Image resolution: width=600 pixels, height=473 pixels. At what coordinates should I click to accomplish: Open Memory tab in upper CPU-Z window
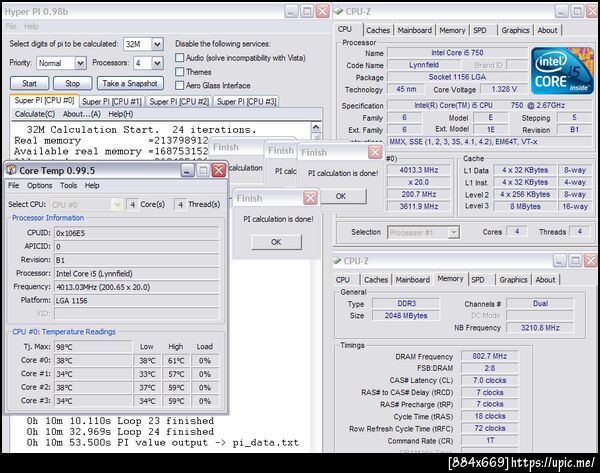452,30
